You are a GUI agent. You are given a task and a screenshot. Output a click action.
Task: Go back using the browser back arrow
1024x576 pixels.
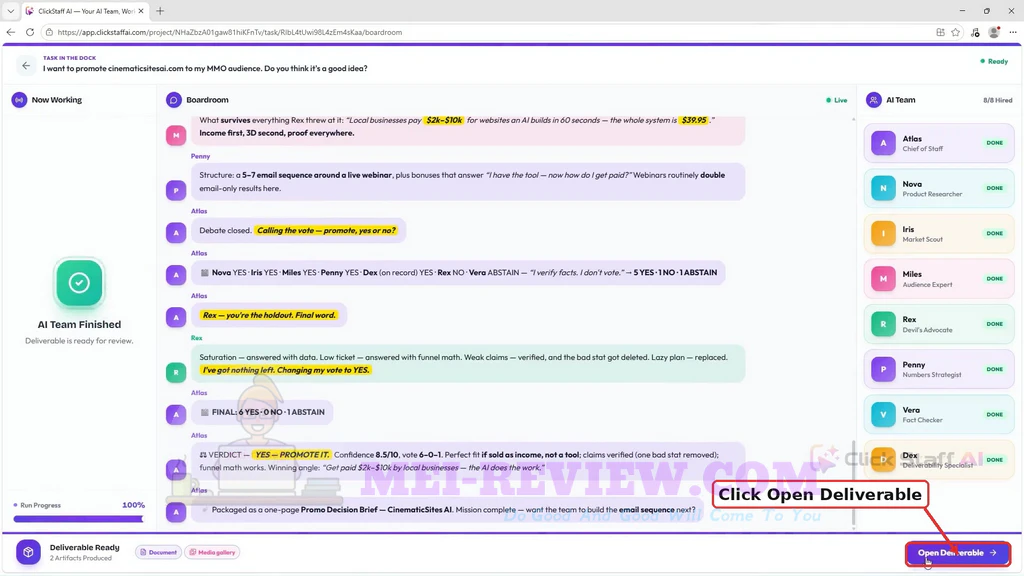[x=10, y=32]
